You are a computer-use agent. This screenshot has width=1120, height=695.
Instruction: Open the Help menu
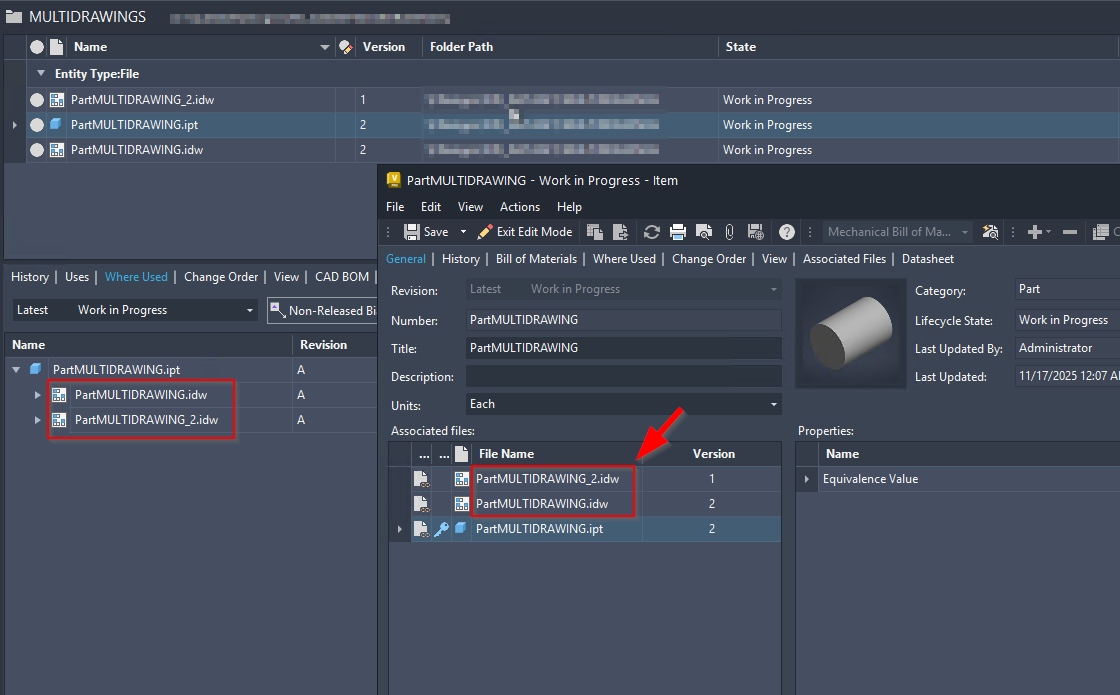pos(569,207)
